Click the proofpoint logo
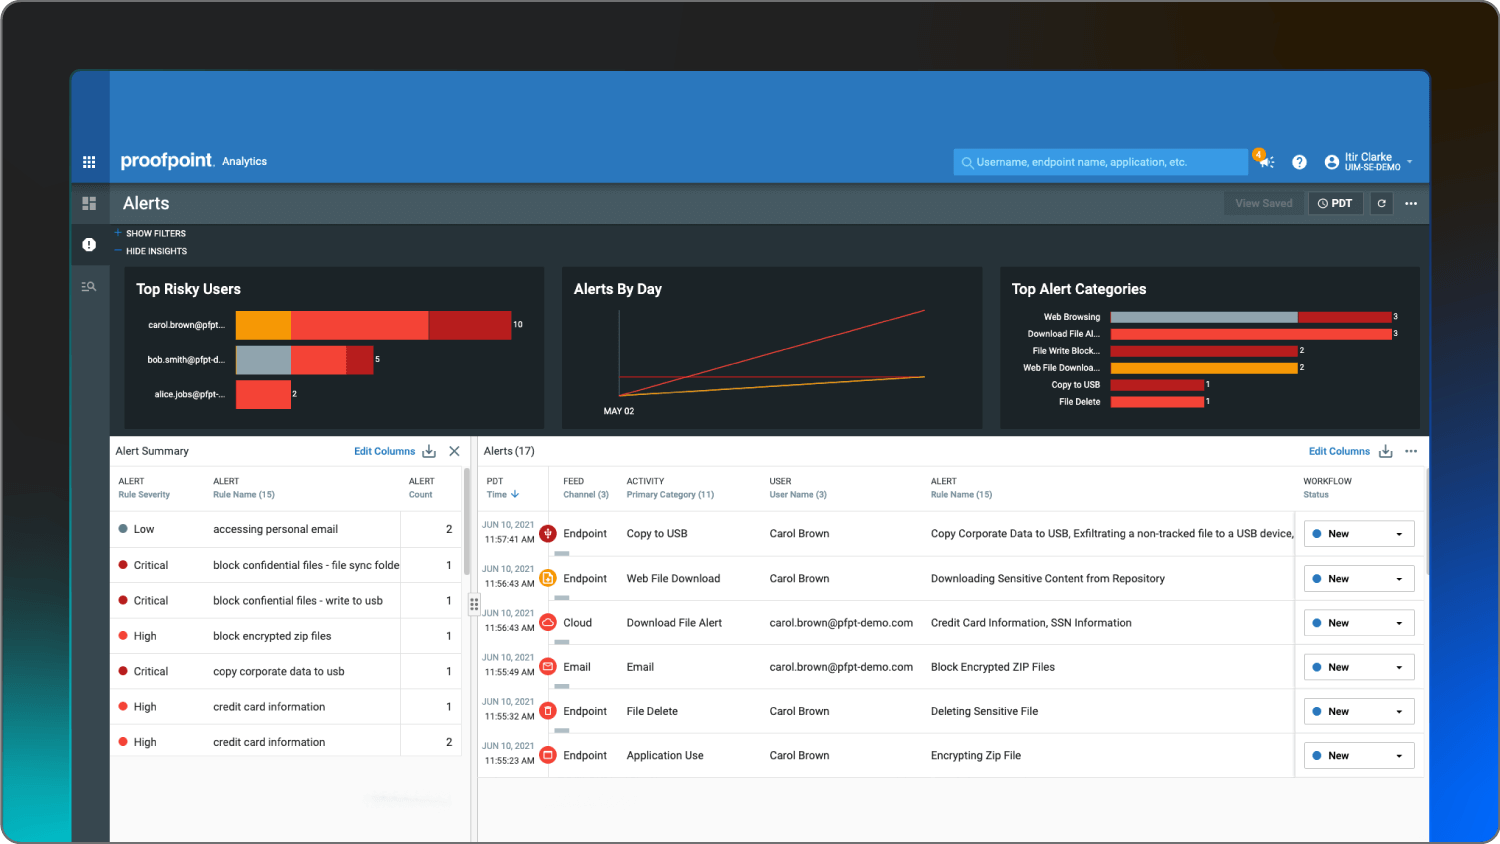 [167, 160]
